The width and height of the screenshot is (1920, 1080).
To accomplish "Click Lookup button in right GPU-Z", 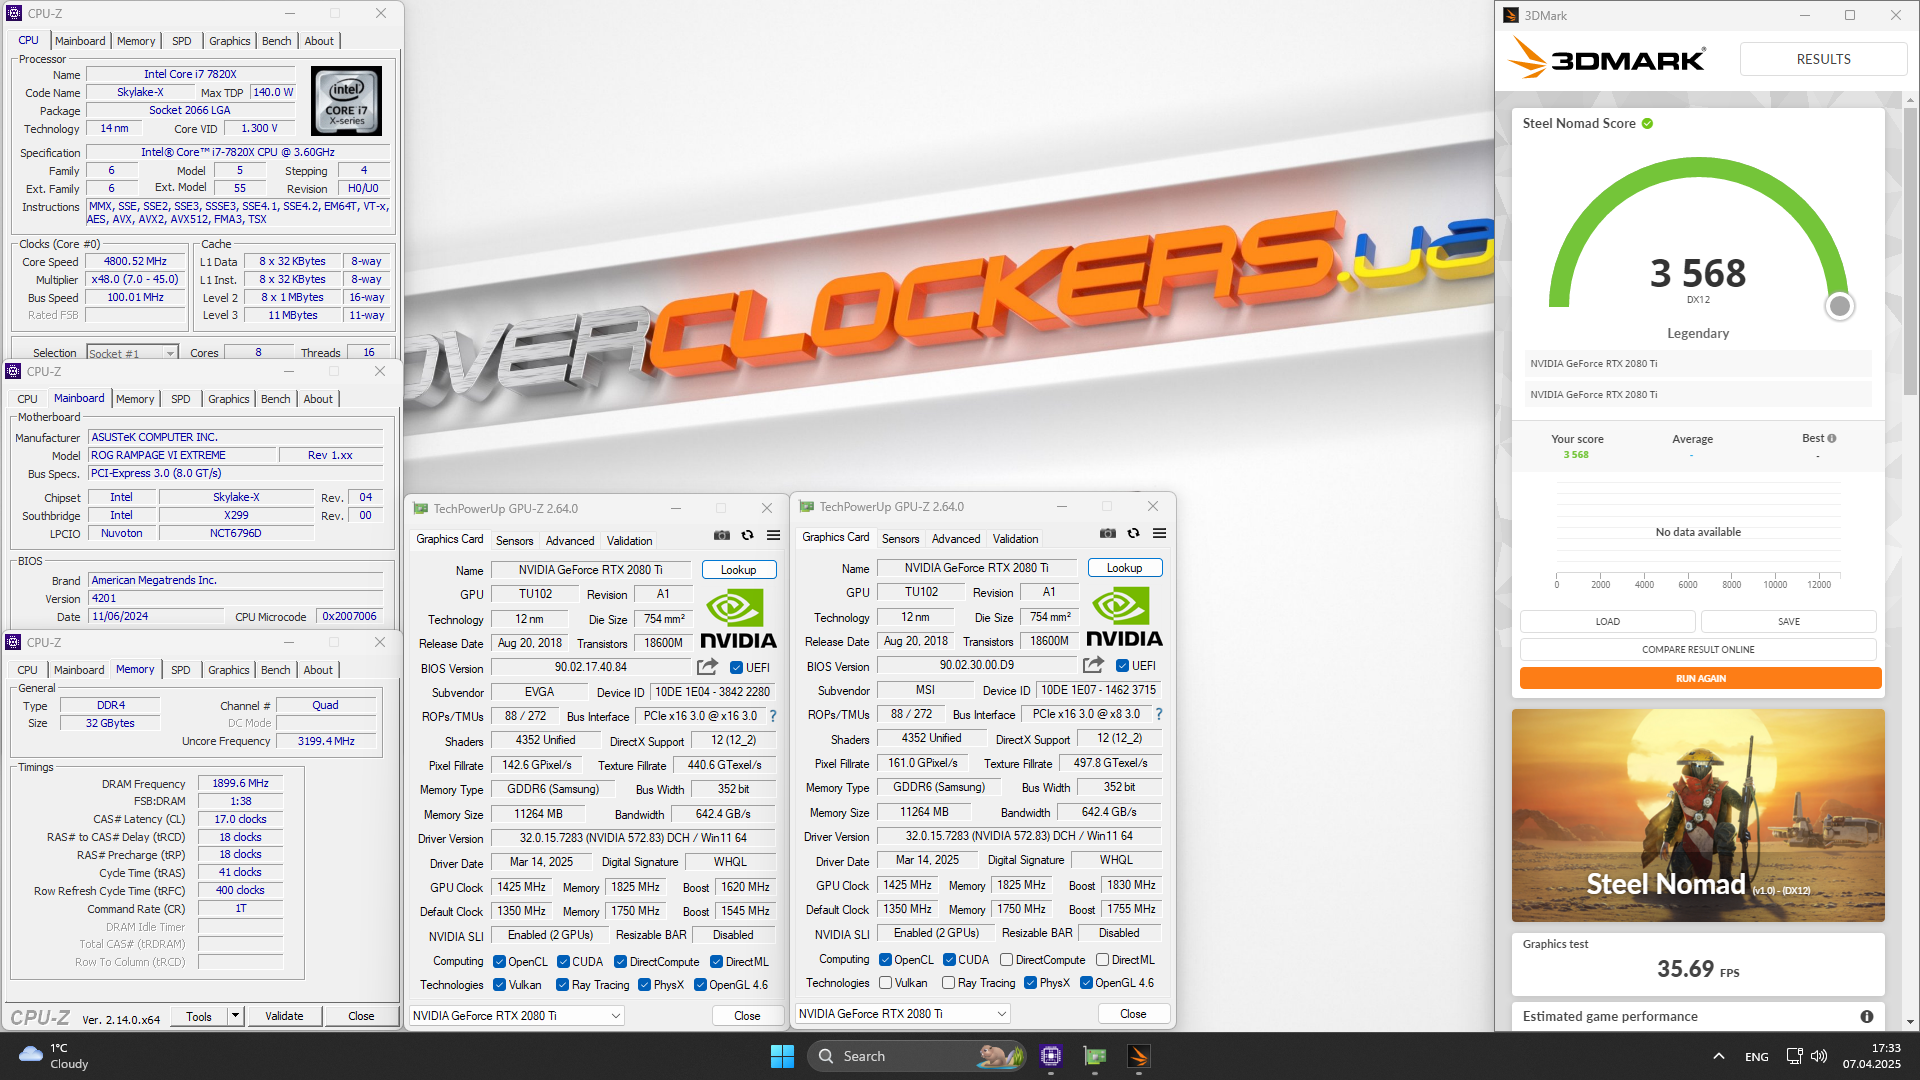I will pos(1125,568).
